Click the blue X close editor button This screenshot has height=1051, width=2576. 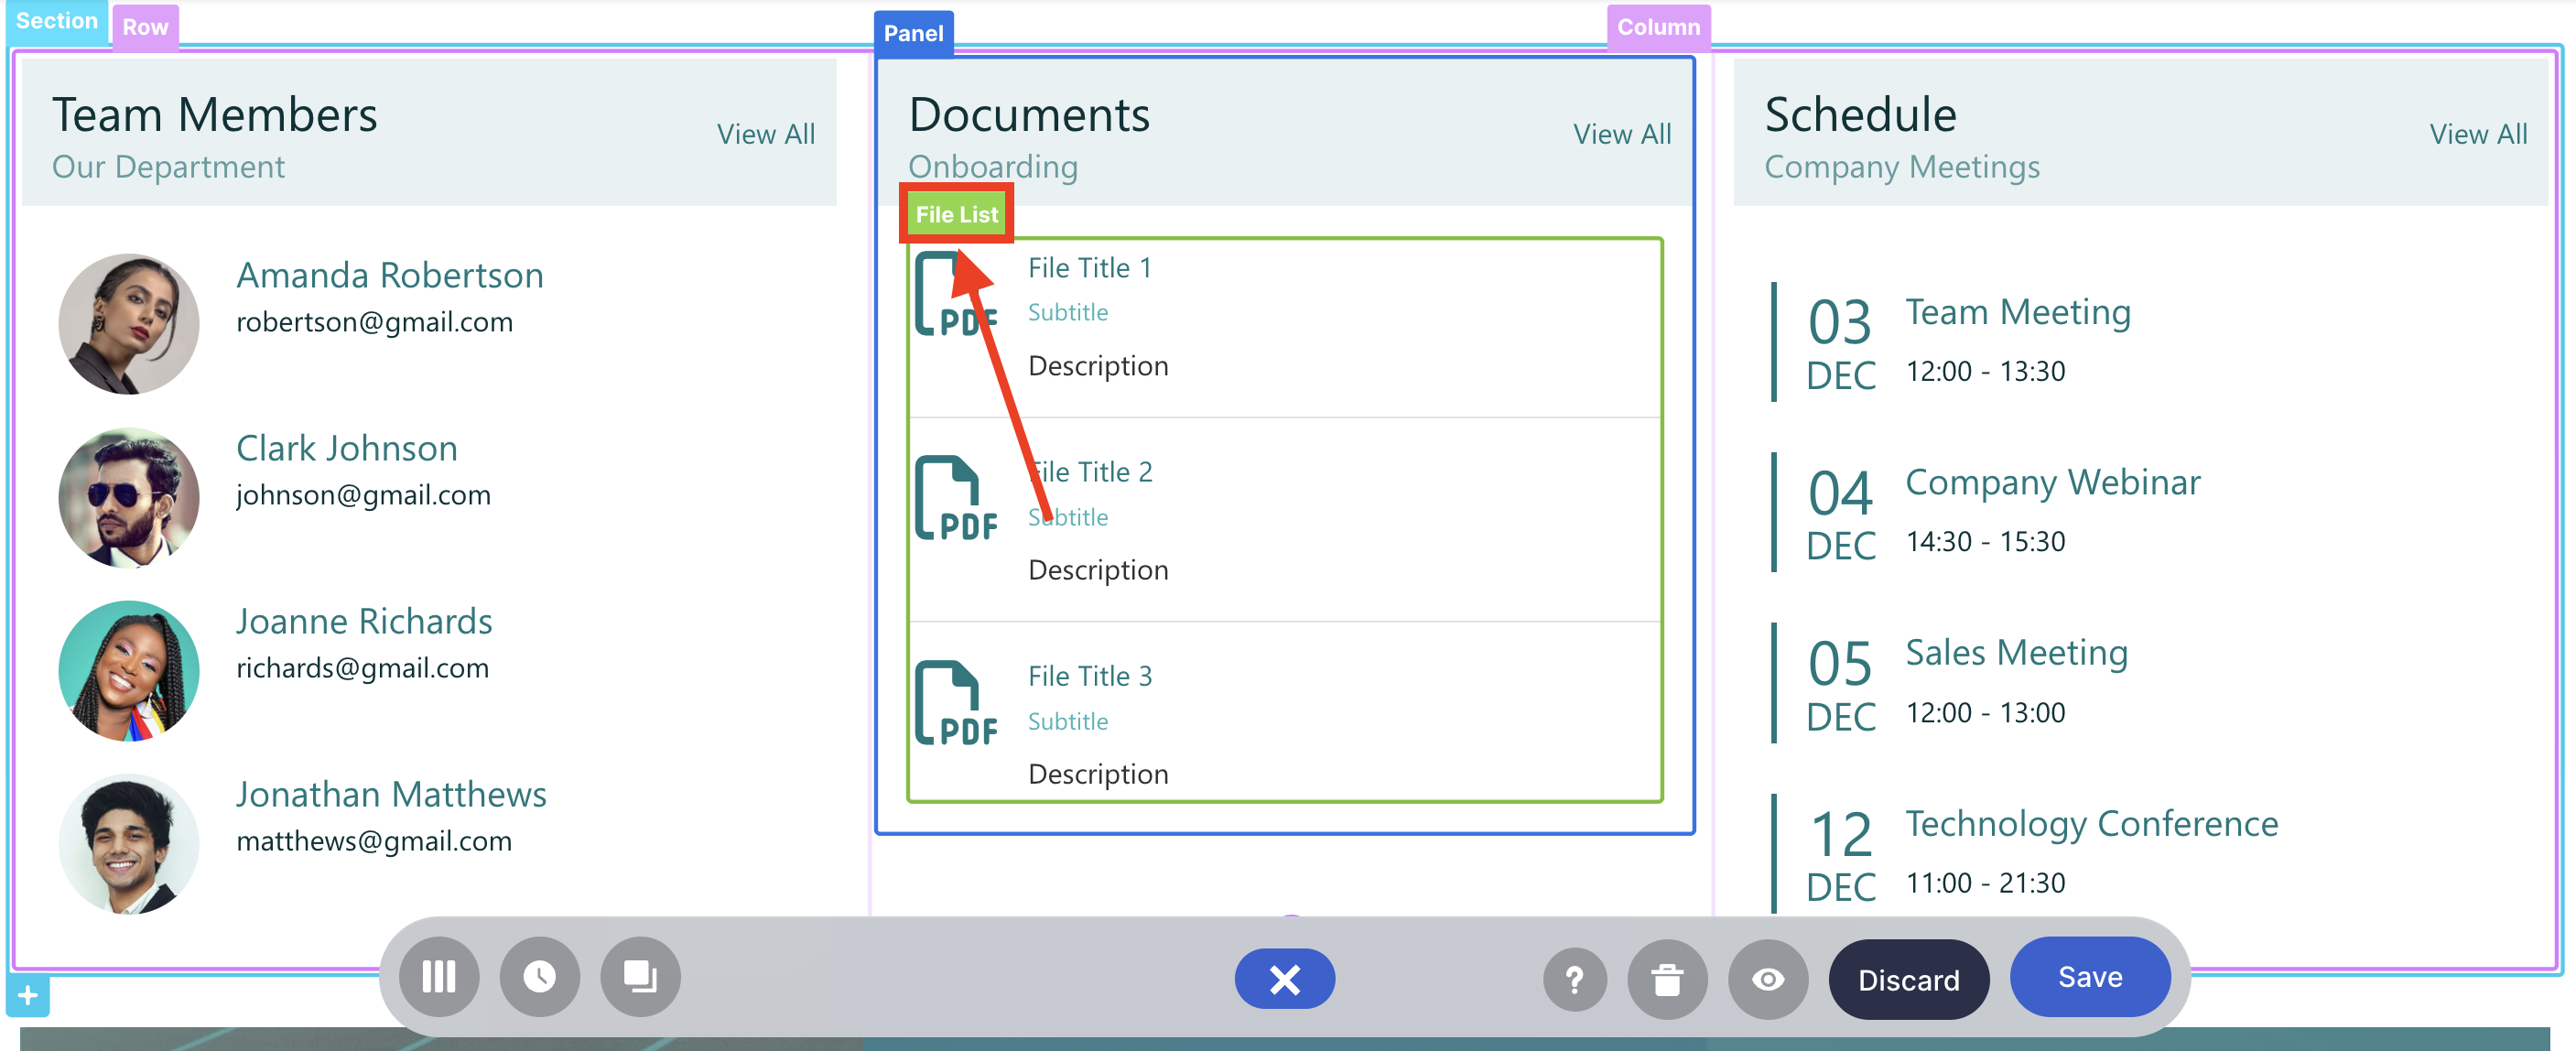[1284, 979]
